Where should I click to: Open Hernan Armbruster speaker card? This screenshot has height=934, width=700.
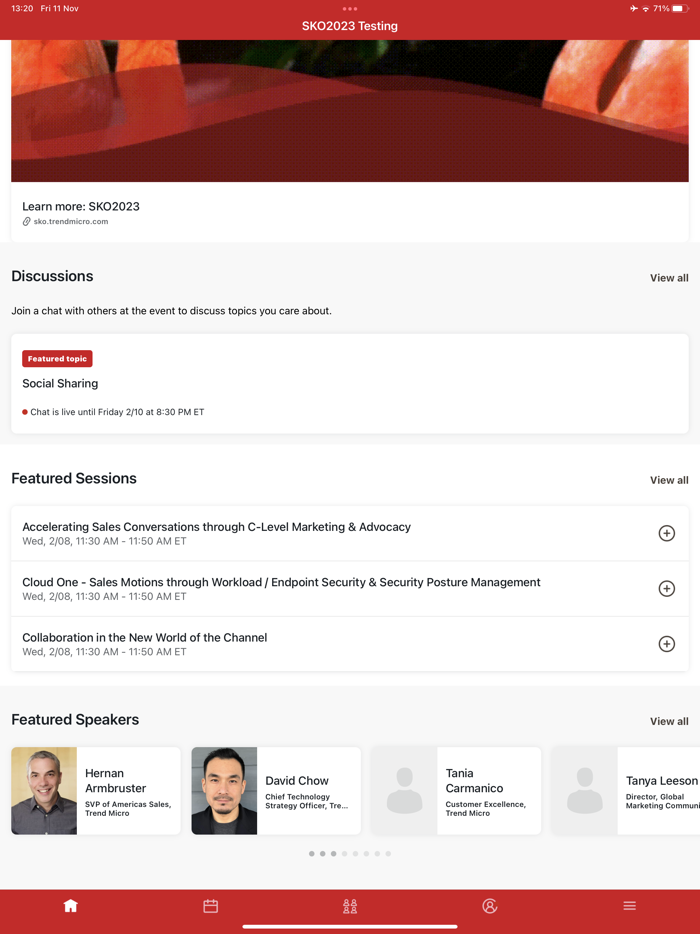(96, 790)
